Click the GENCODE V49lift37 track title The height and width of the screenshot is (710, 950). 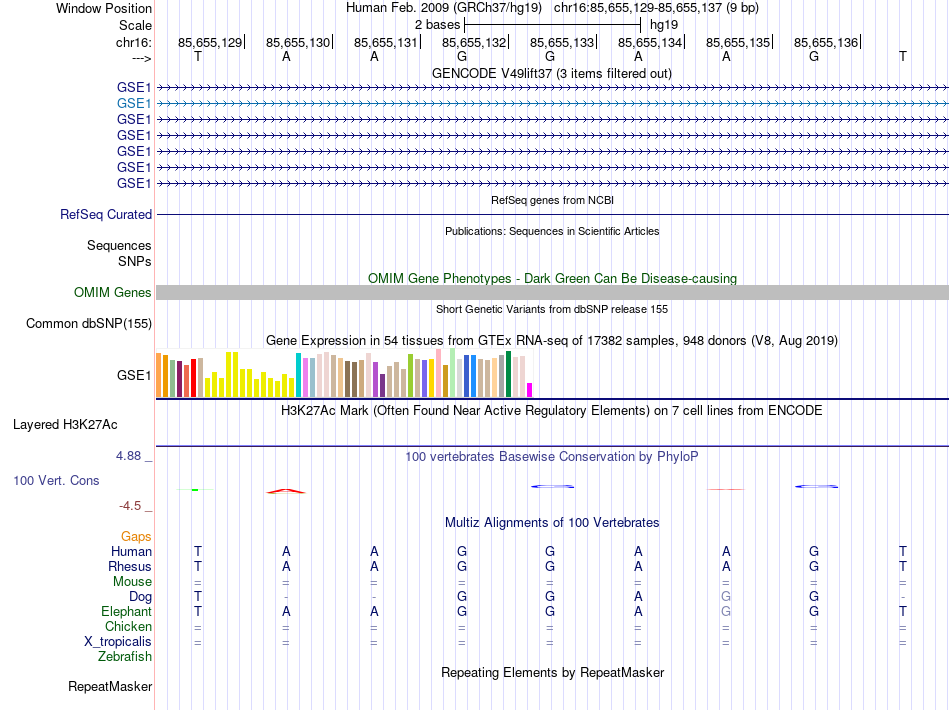551,74
